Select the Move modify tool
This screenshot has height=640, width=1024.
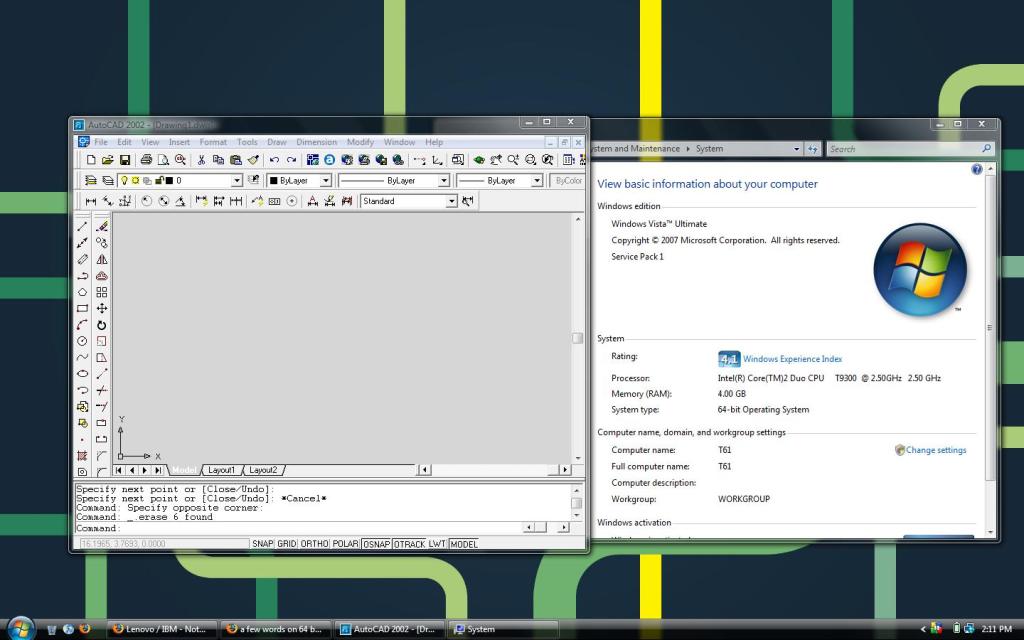[102, 308]
